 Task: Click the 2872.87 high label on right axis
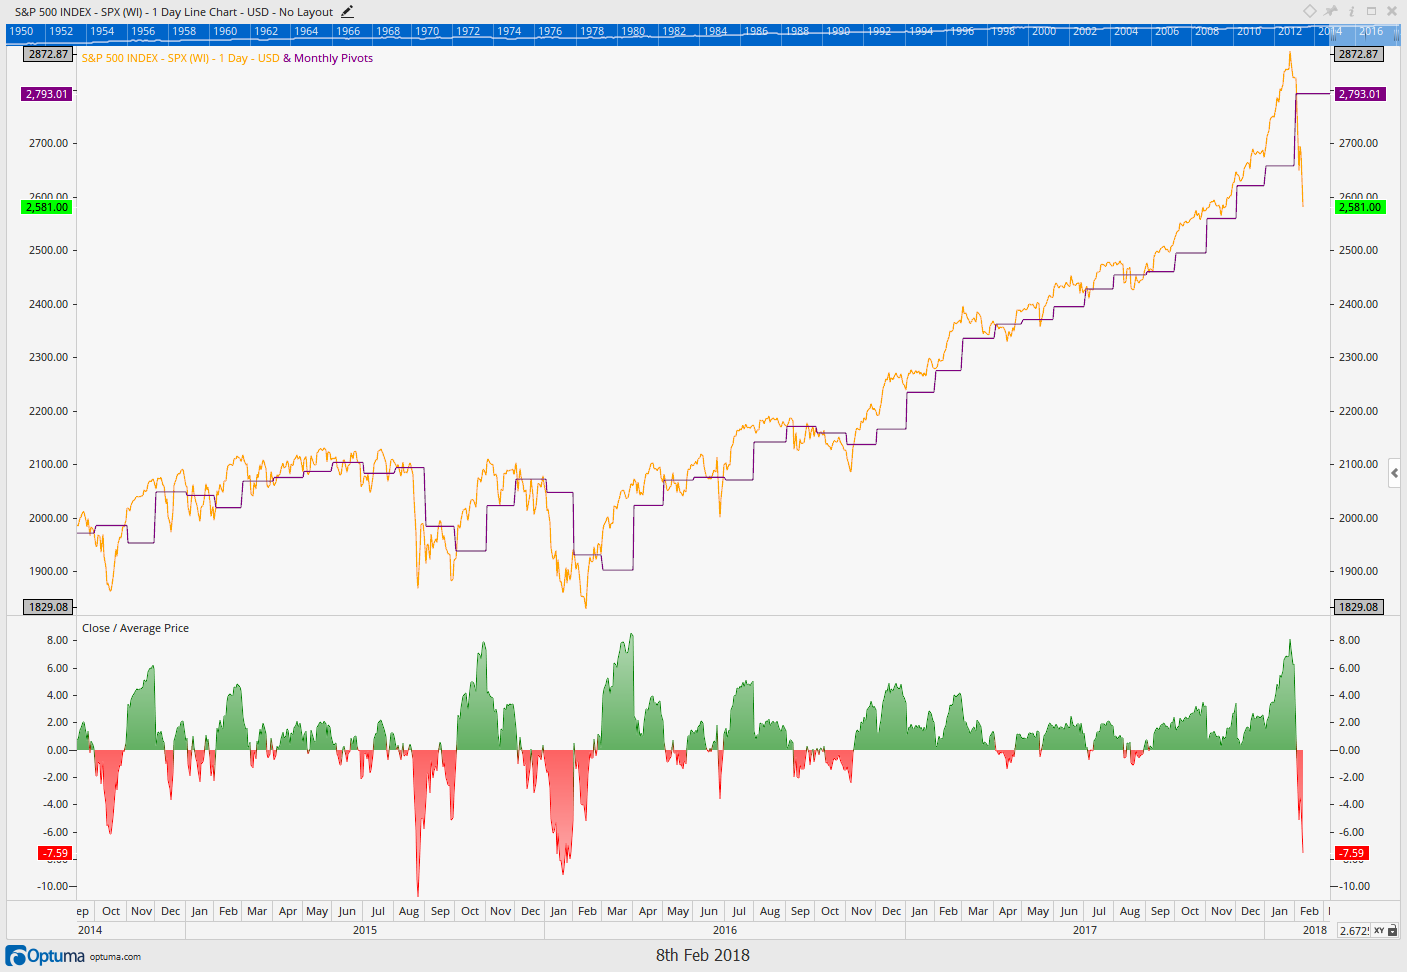pyautogui.click(x=1359, y=54)
